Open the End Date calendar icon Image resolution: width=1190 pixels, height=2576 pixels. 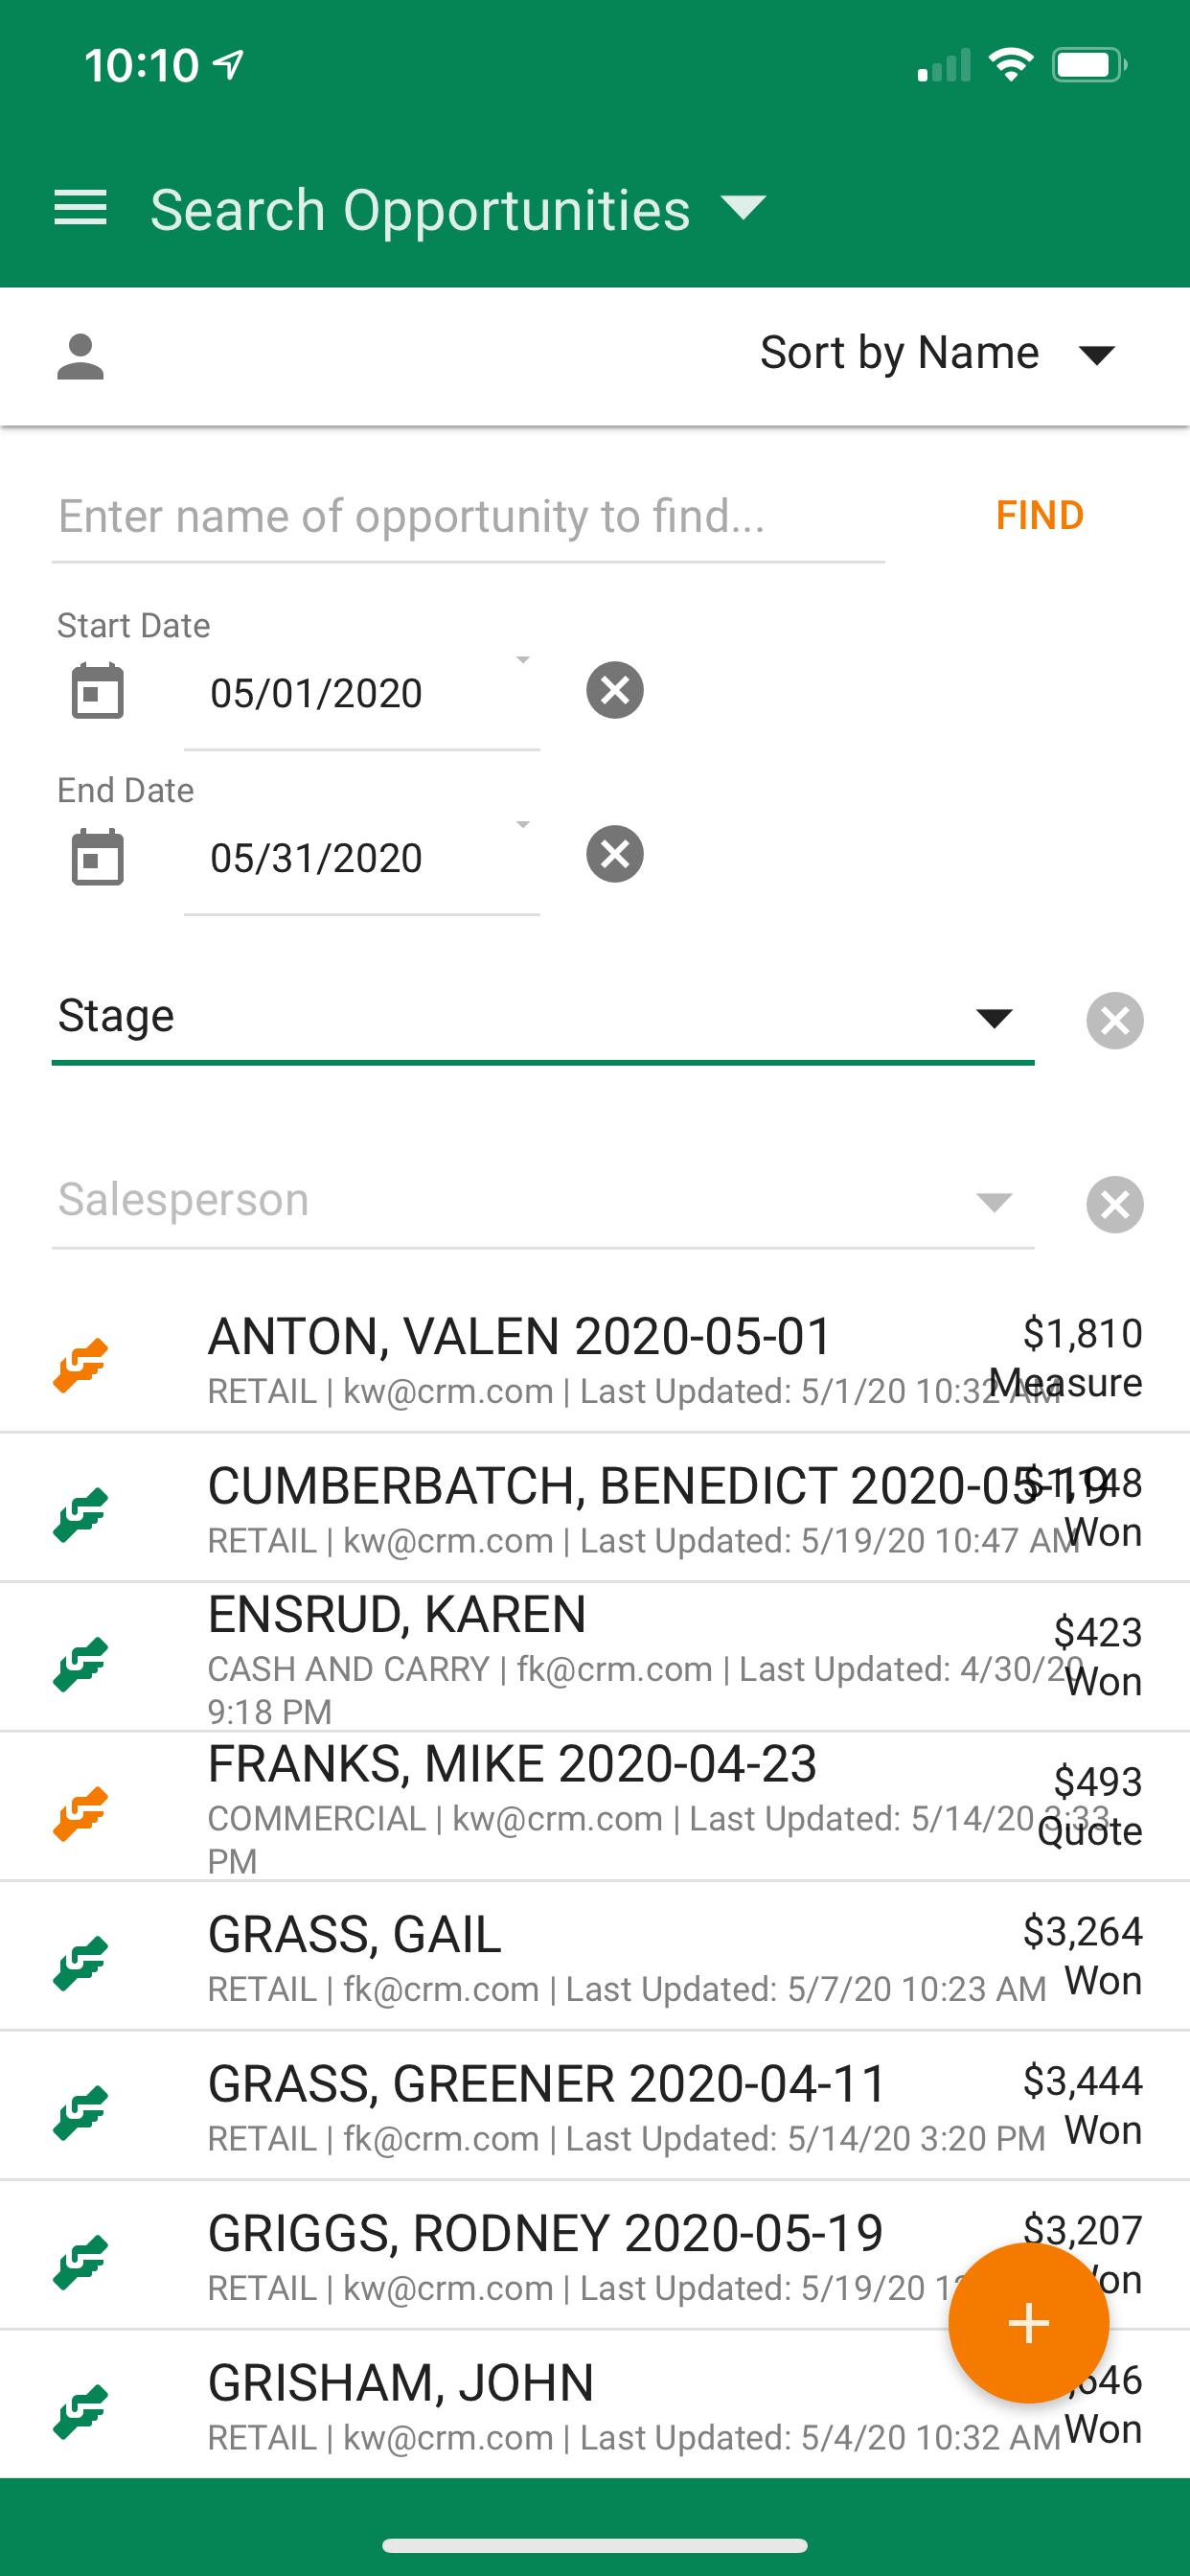[x=98, y=856]
